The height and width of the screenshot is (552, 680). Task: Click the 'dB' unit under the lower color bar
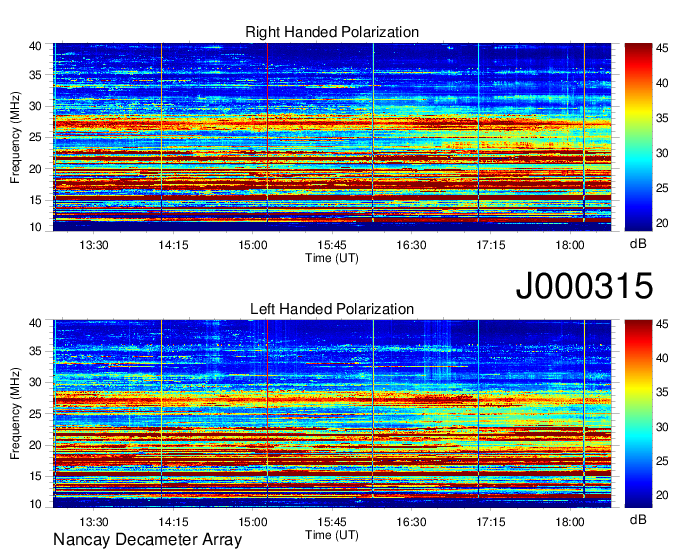[x=638, y=519]
